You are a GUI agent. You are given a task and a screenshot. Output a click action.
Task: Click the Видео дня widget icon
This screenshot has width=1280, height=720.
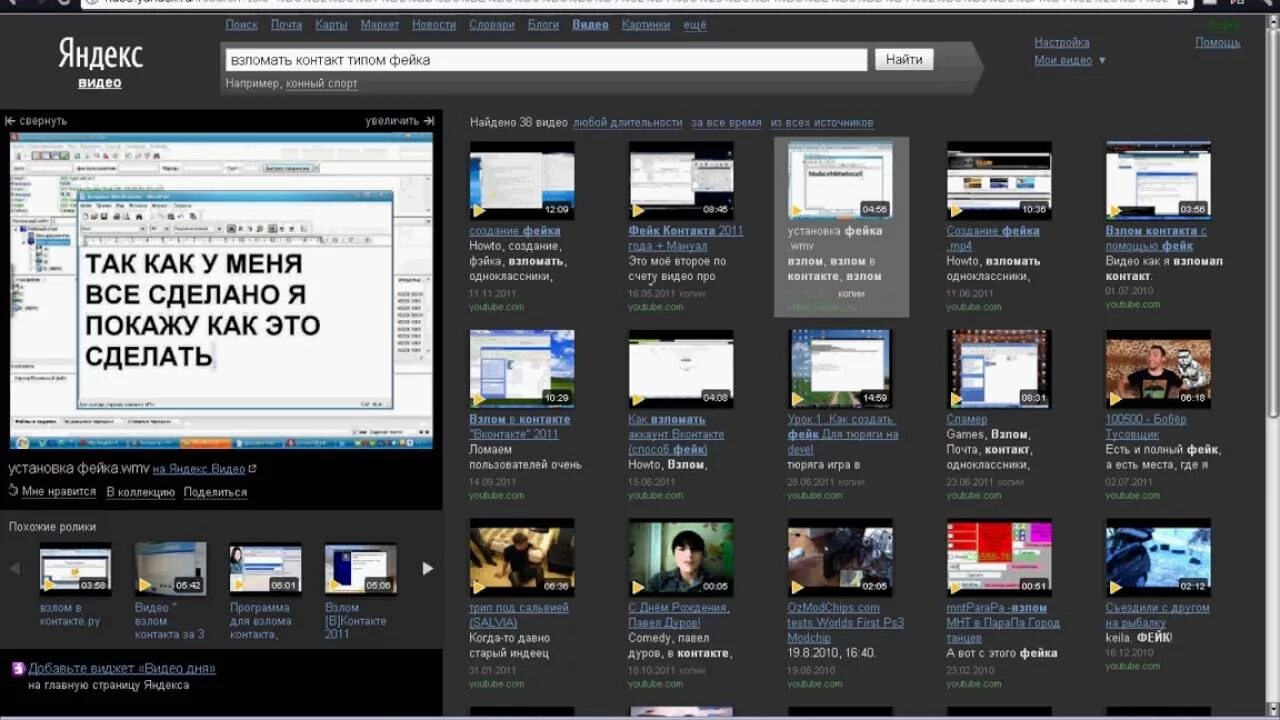pyautogui.click(x=18, y=669)
